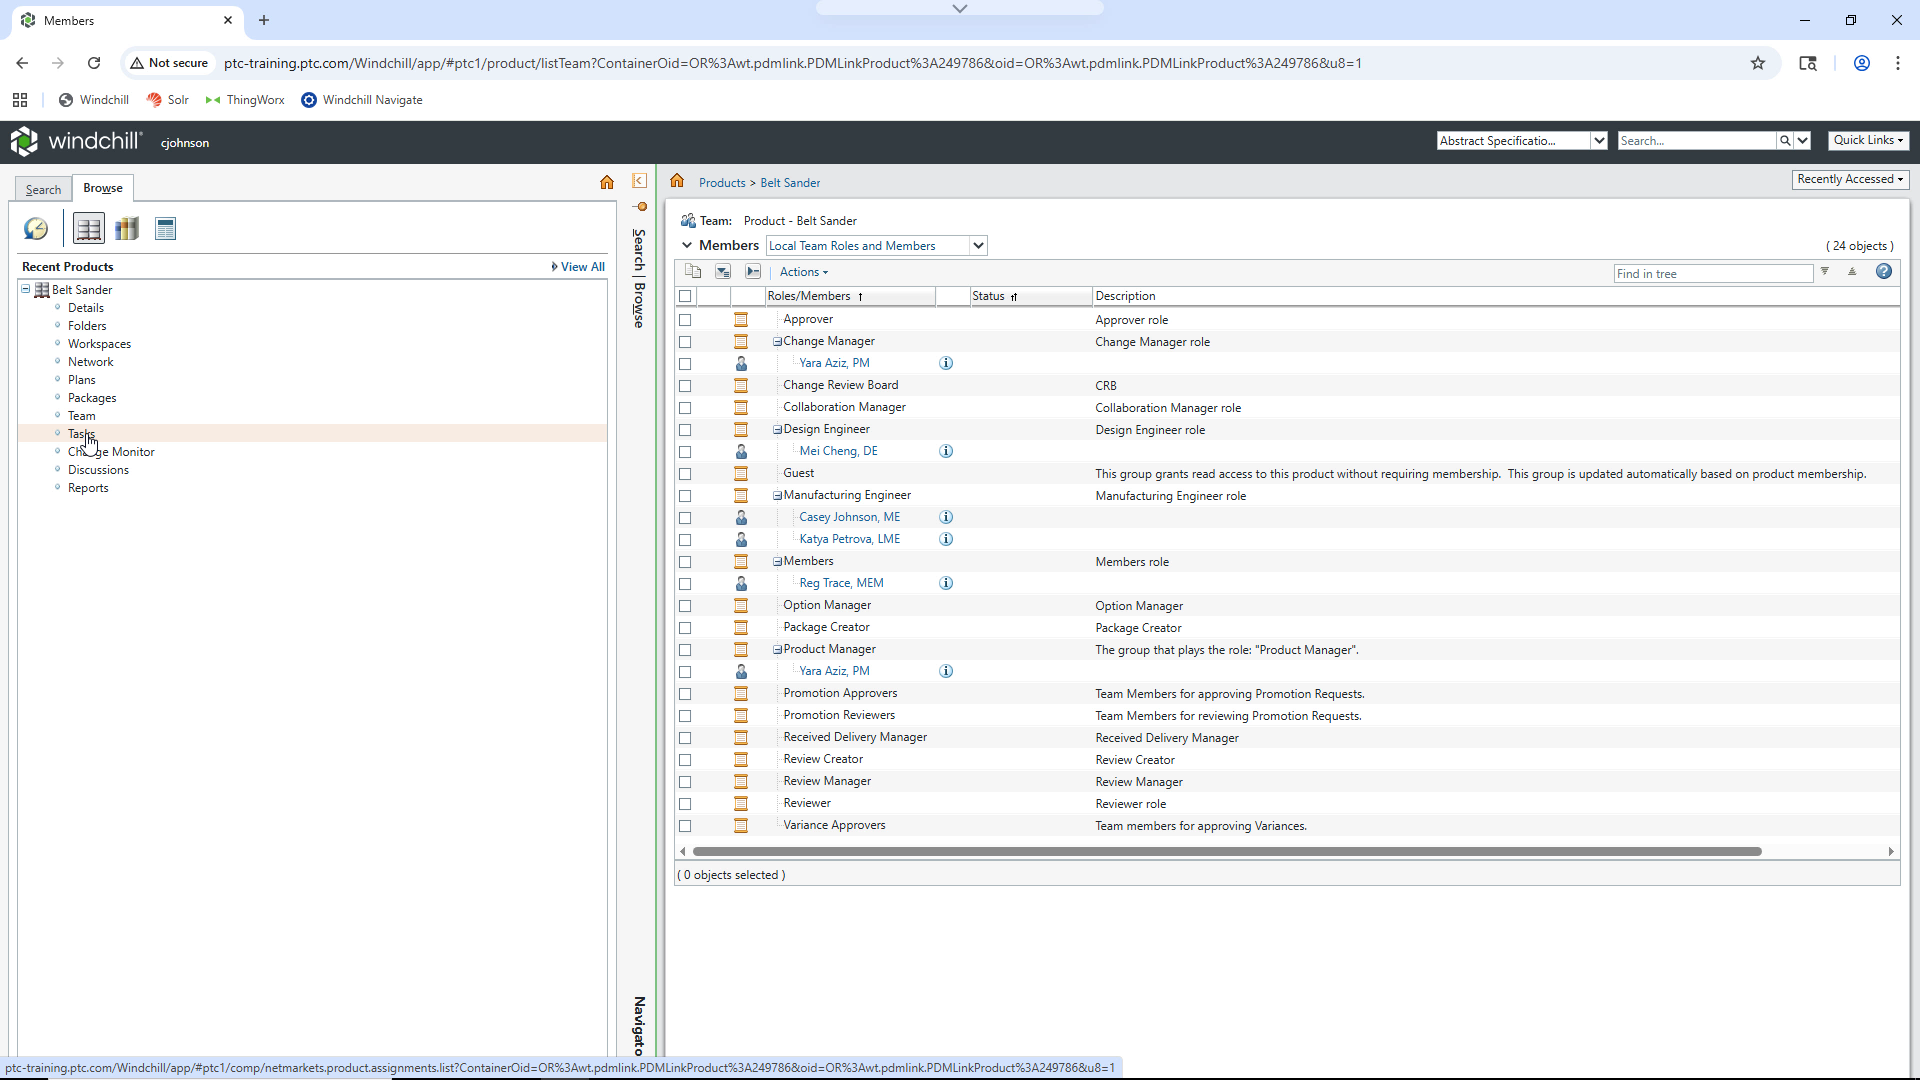Open Yara Aziz, PM under Change Manager
Screen dimensions: 1920x1080
[834, 363]
